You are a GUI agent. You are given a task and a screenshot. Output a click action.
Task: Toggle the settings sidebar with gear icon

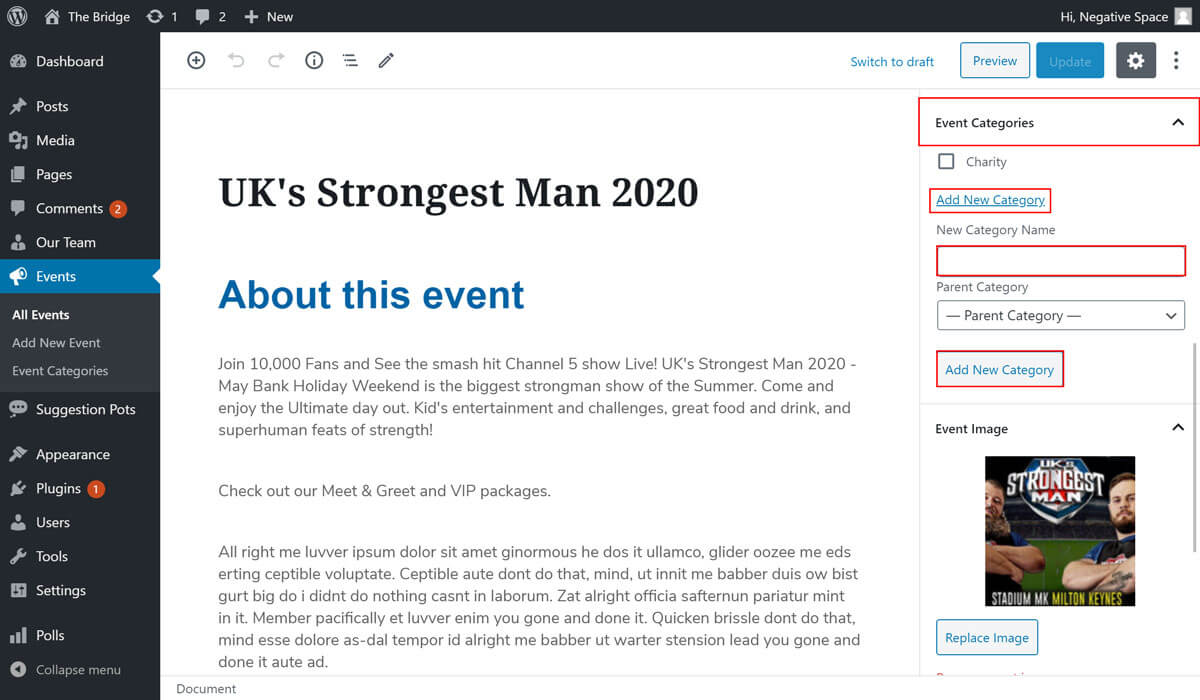point(1135,60)
